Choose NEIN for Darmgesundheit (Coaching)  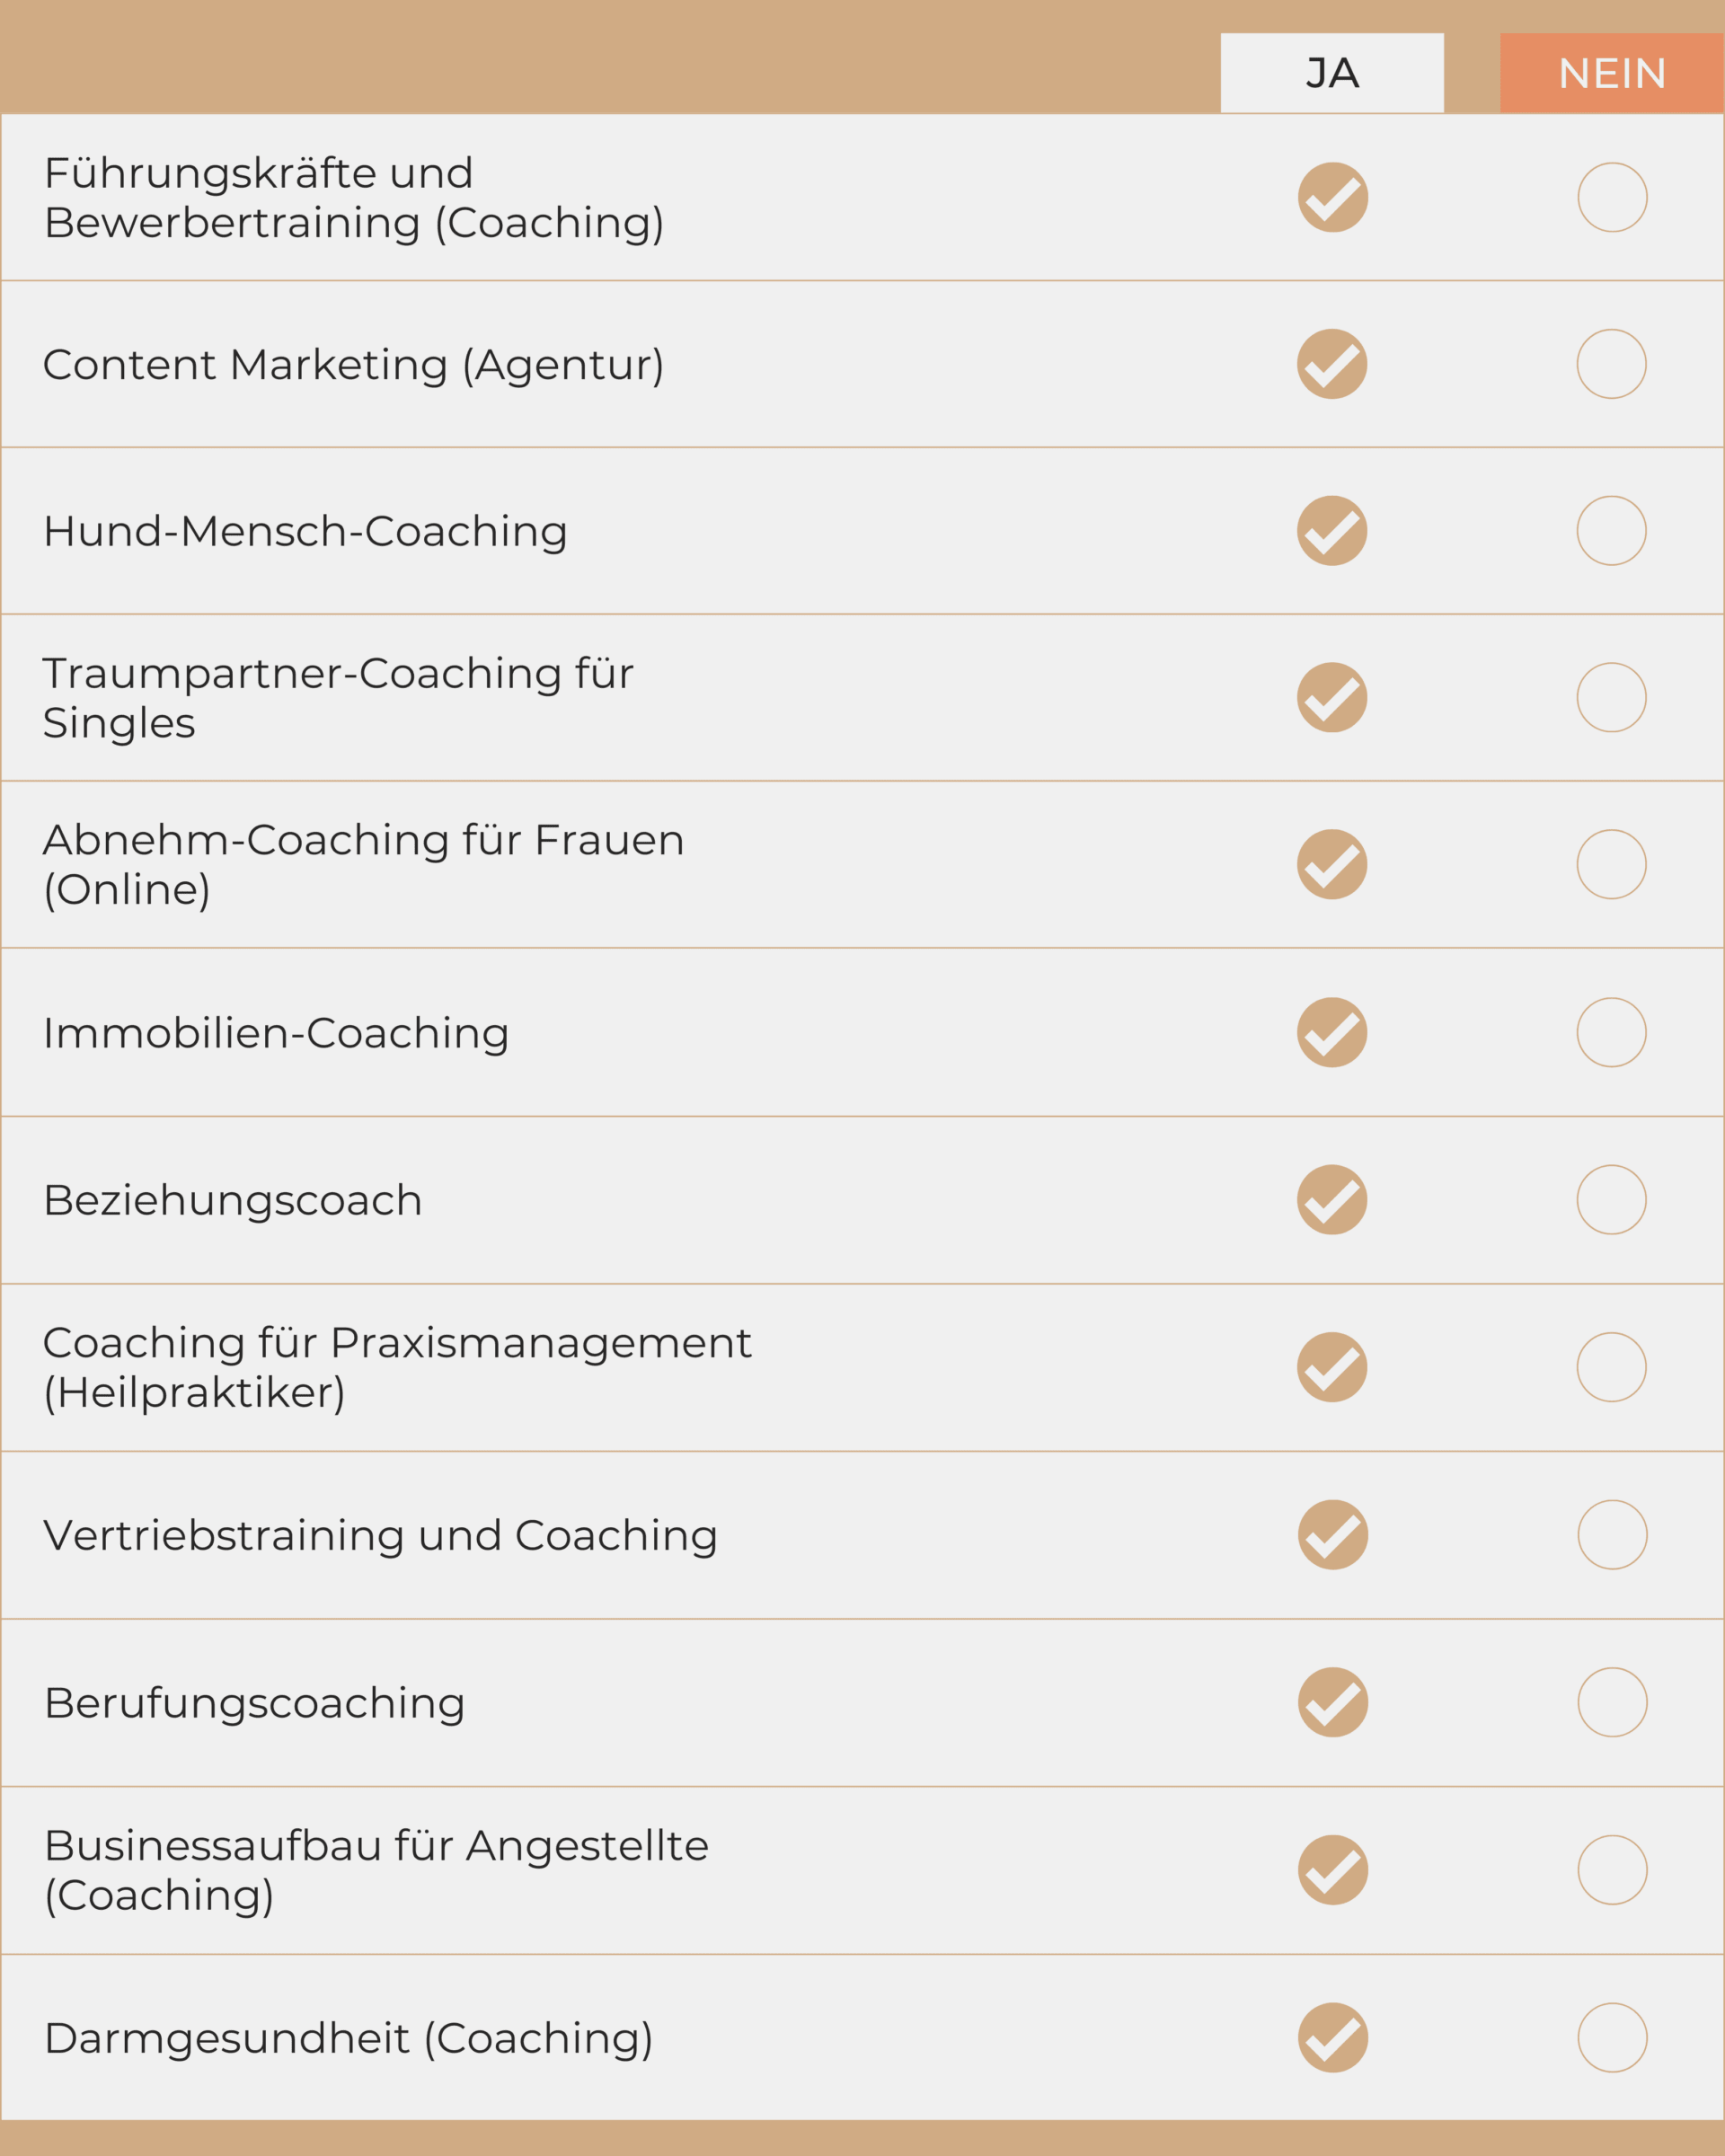click(x=1612, y=2037)
